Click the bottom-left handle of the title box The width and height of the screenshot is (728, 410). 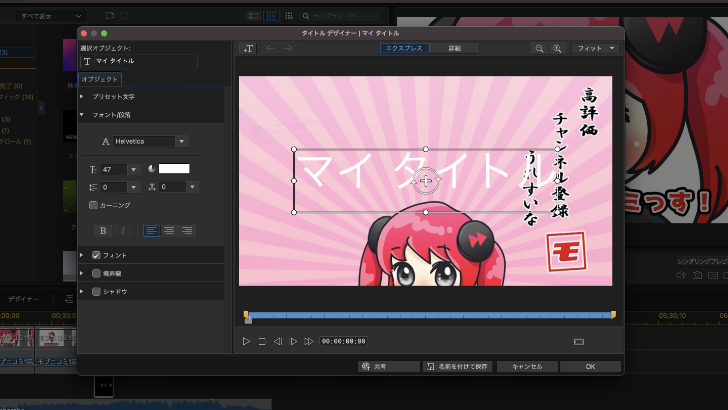tap(294, 212)
